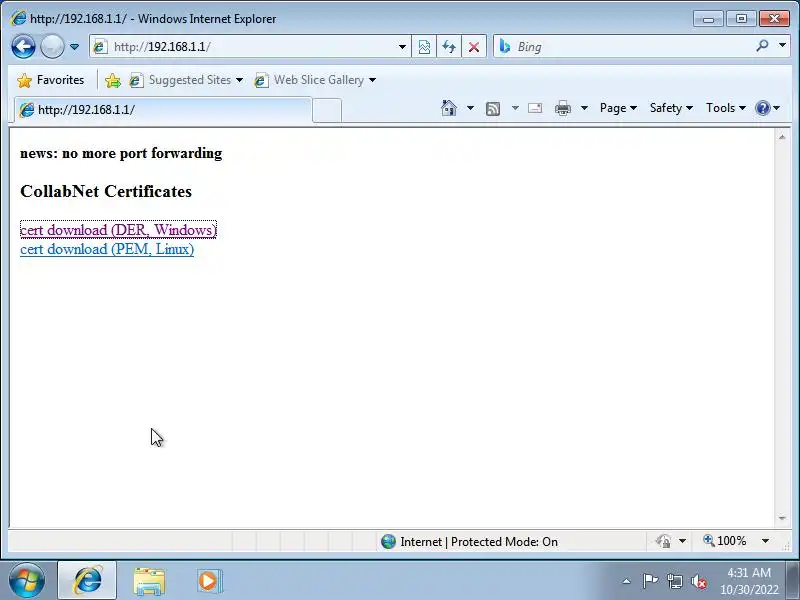Click the Home icon in command bar

(448, 108)
